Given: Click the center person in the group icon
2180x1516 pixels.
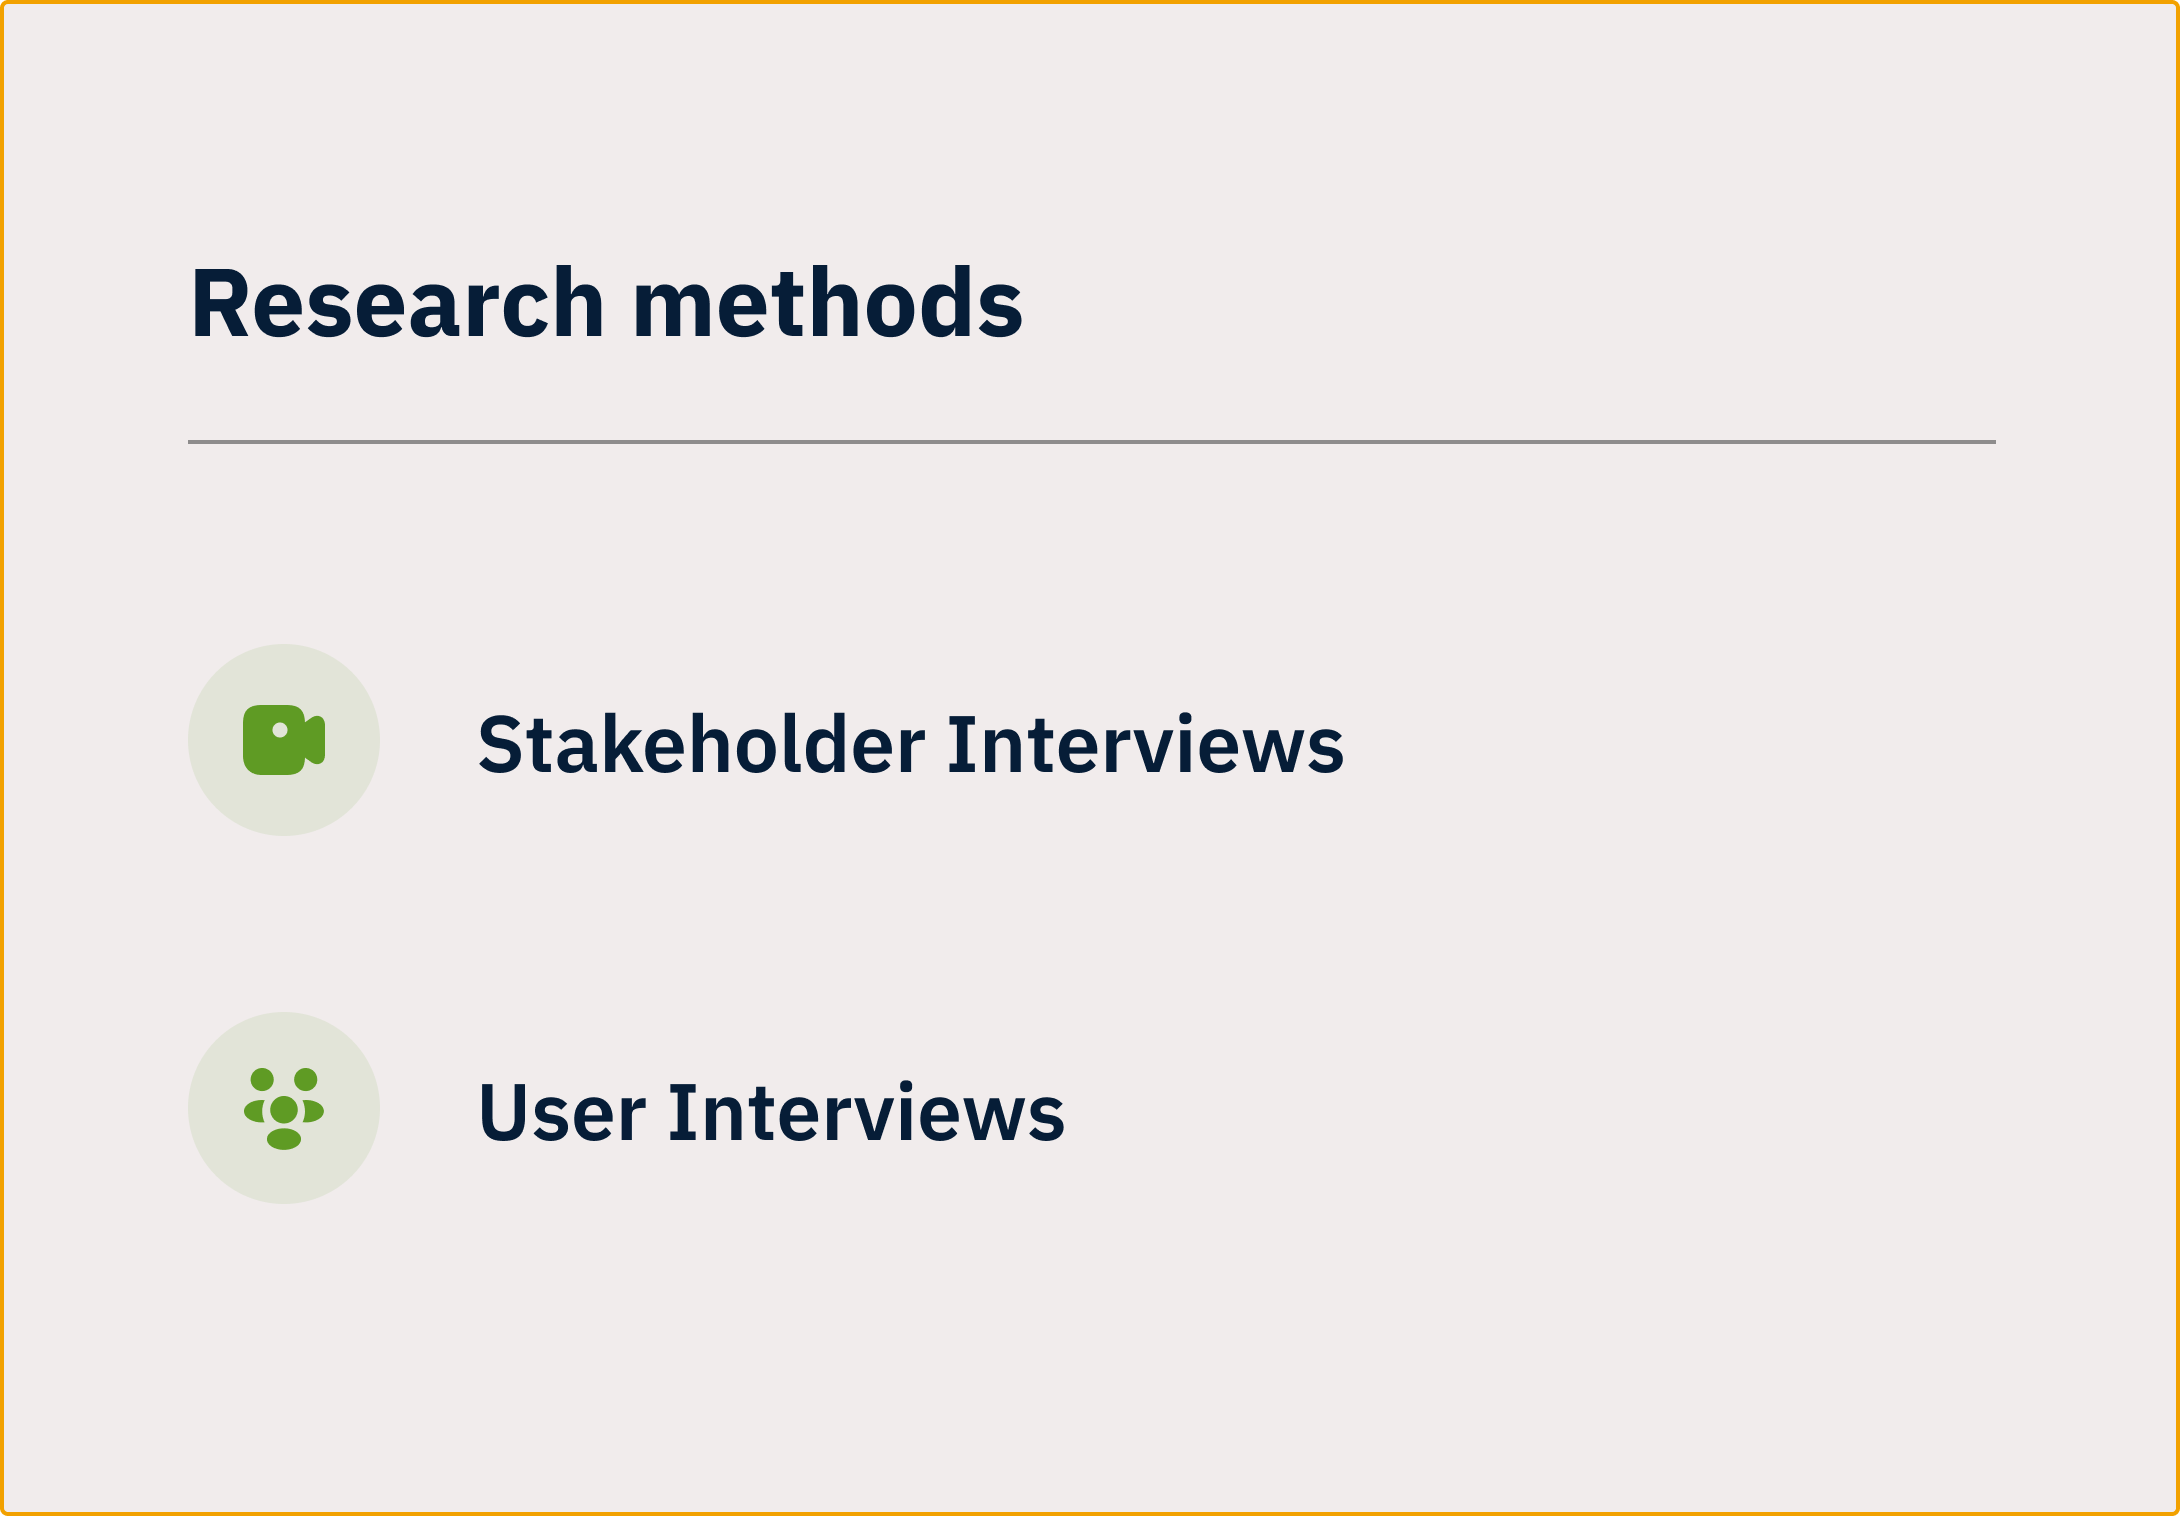Looking at the screenshot, I should [x=284, y=1109].
